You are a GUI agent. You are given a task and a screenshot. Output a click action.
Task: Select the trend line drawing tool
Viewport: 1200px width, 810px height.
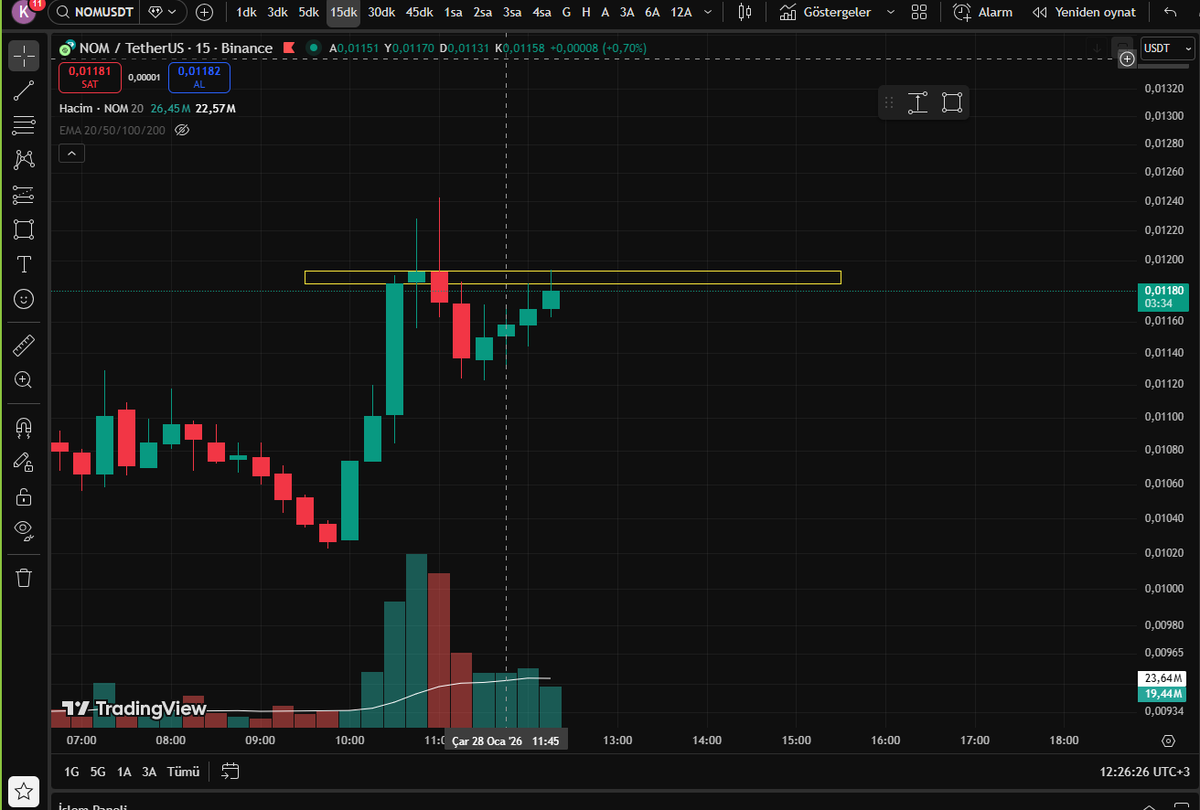pyautogui.click(x=24, y=91)
